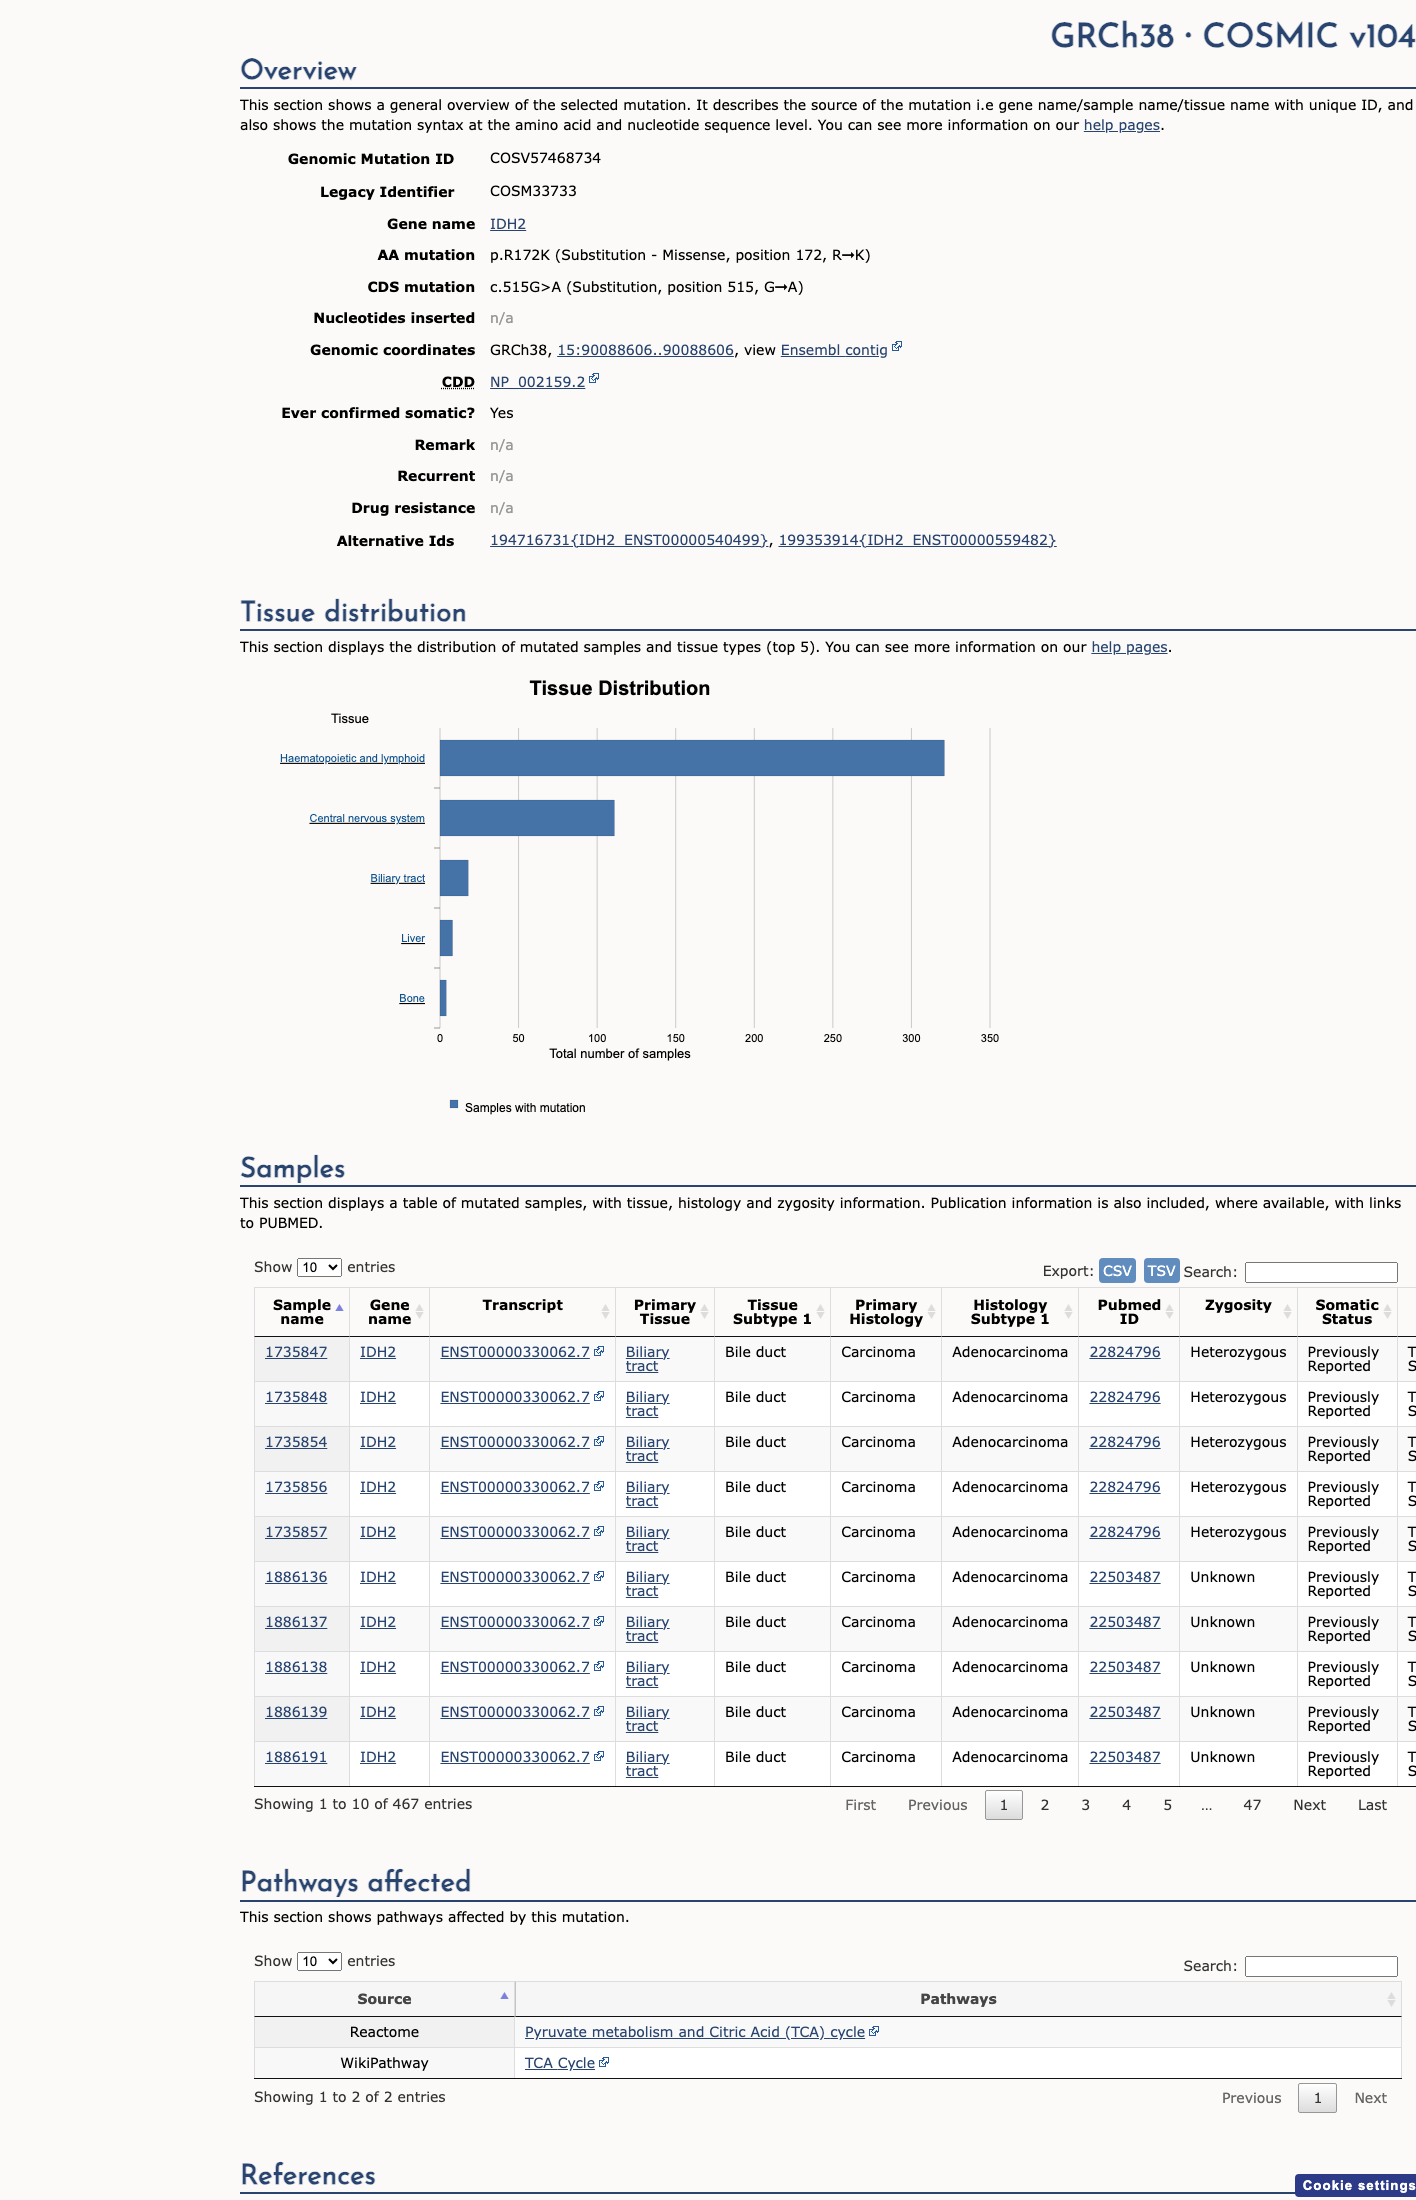Sort samples by Primary Tissue column
This screenshot has height=2200, width=1416.
pos(664,1312)
